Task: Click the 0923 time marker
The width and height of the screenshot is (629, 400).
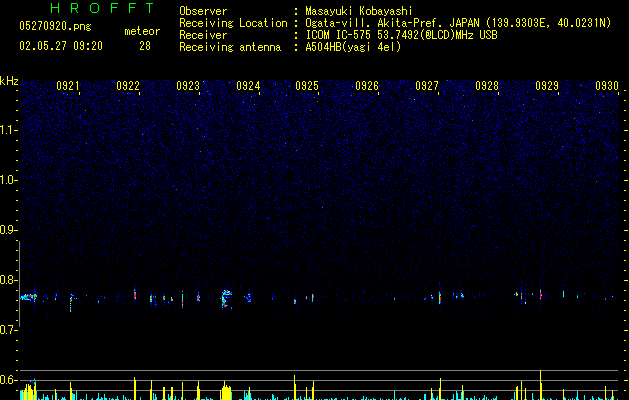Action: pyautogui.click(x=188, y=86)
